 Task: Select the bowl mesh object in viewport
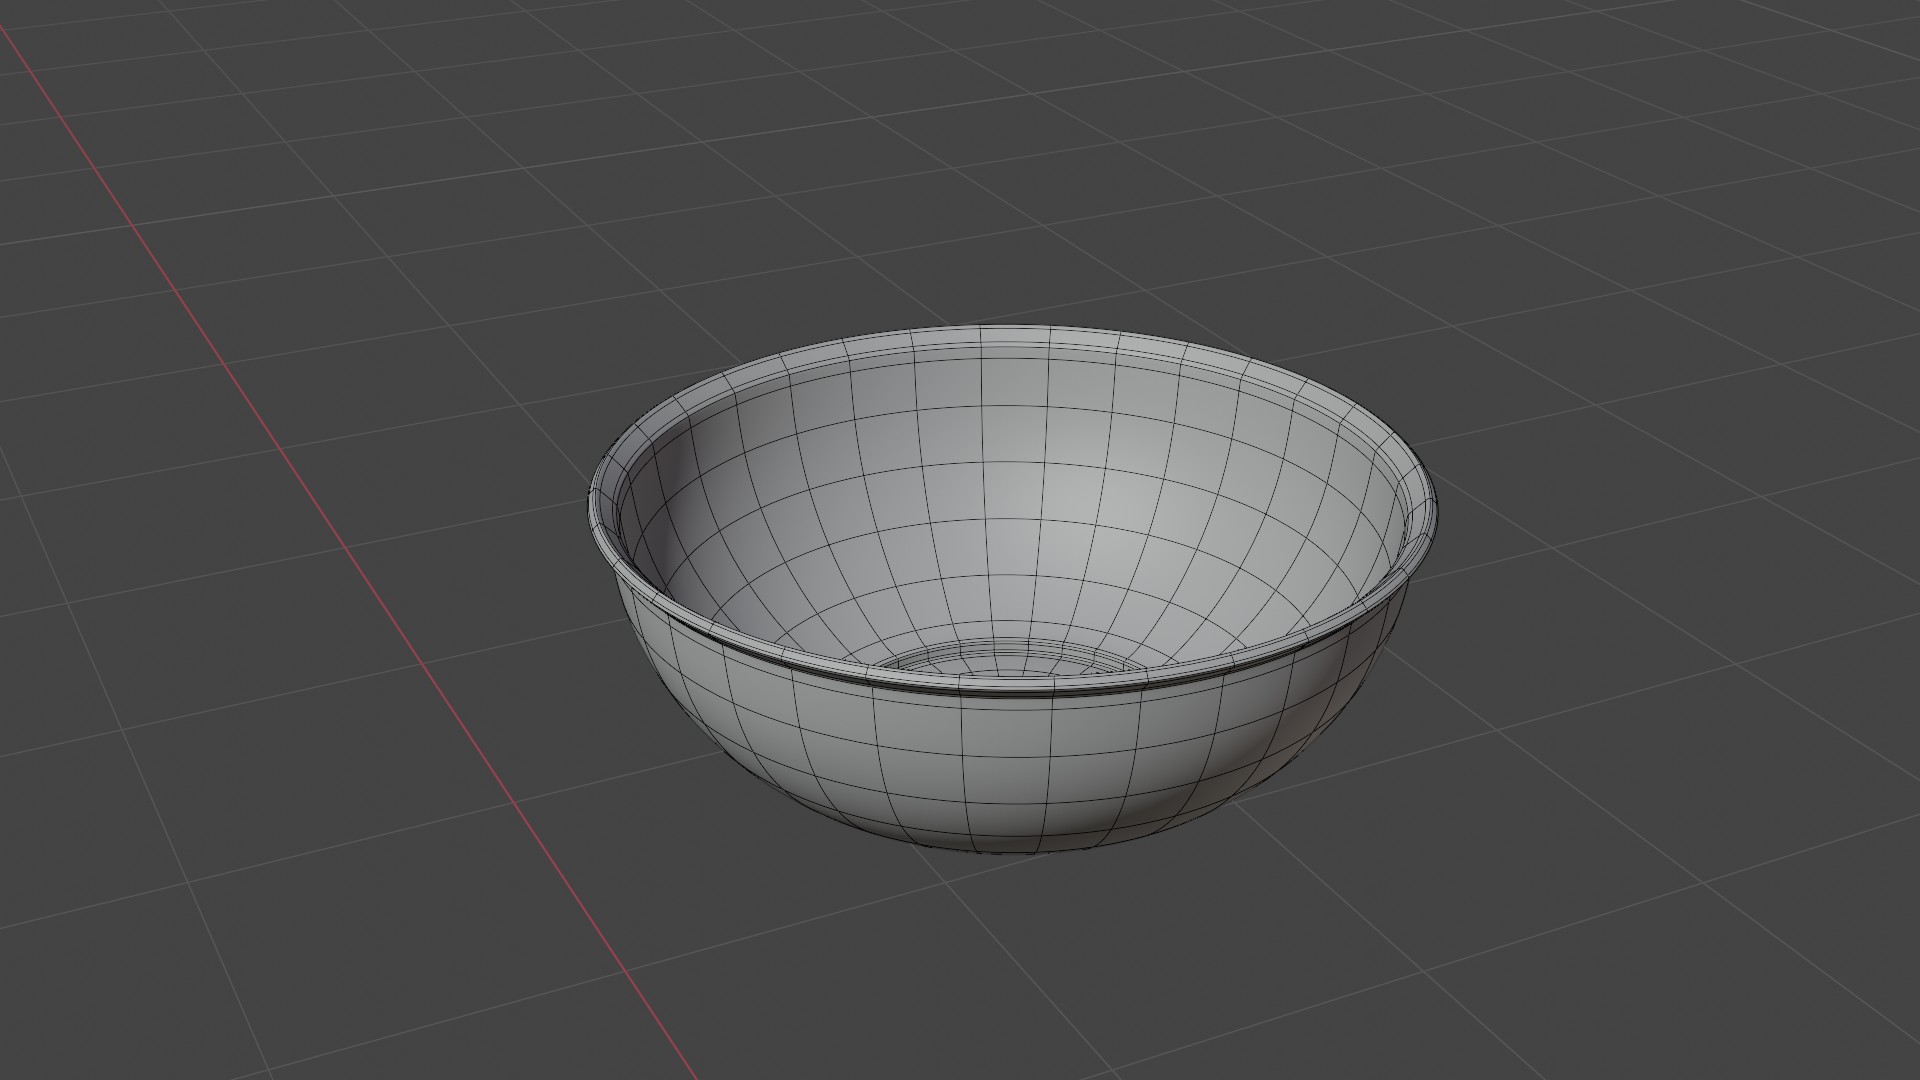click(x=1012, y=590)
